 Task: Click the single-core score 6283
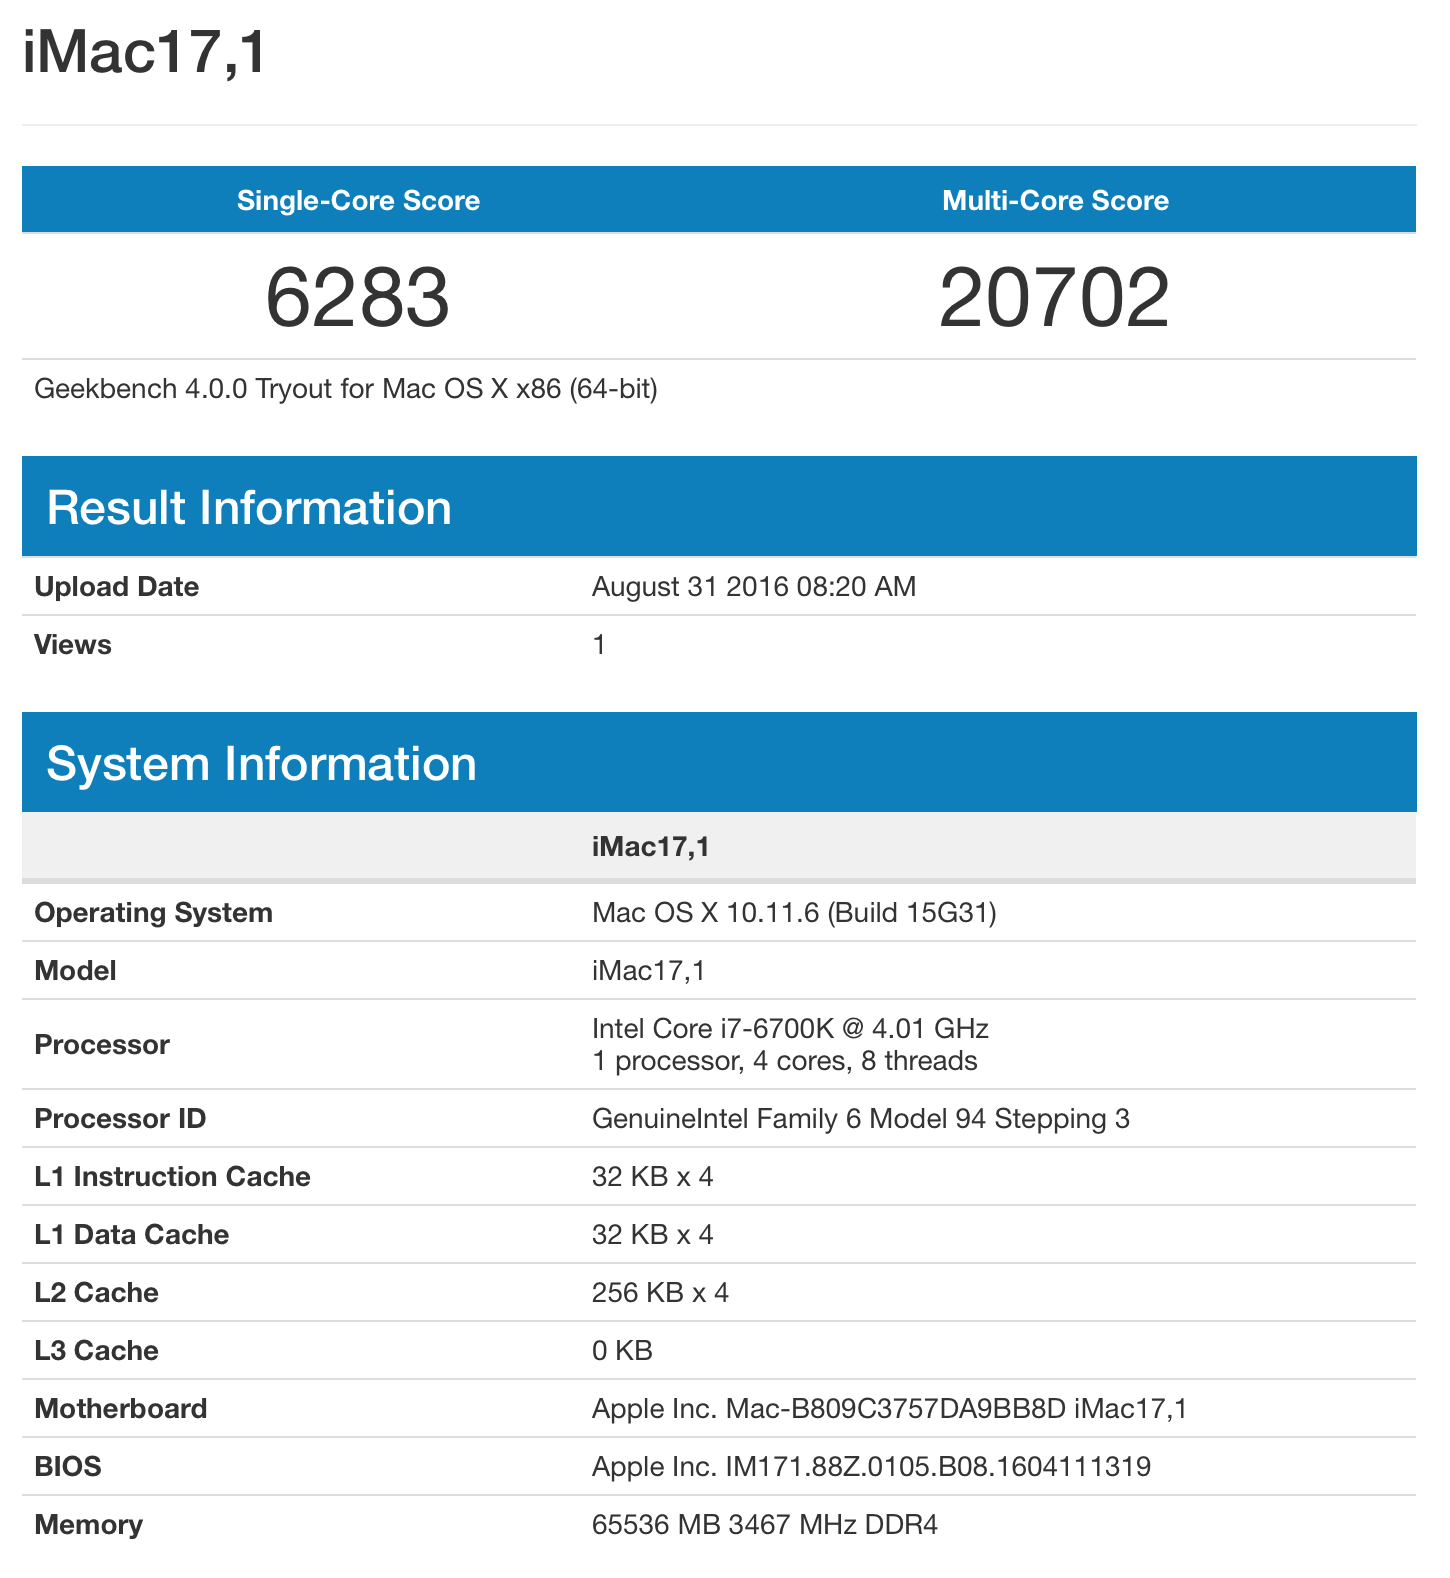coord(358,297)
